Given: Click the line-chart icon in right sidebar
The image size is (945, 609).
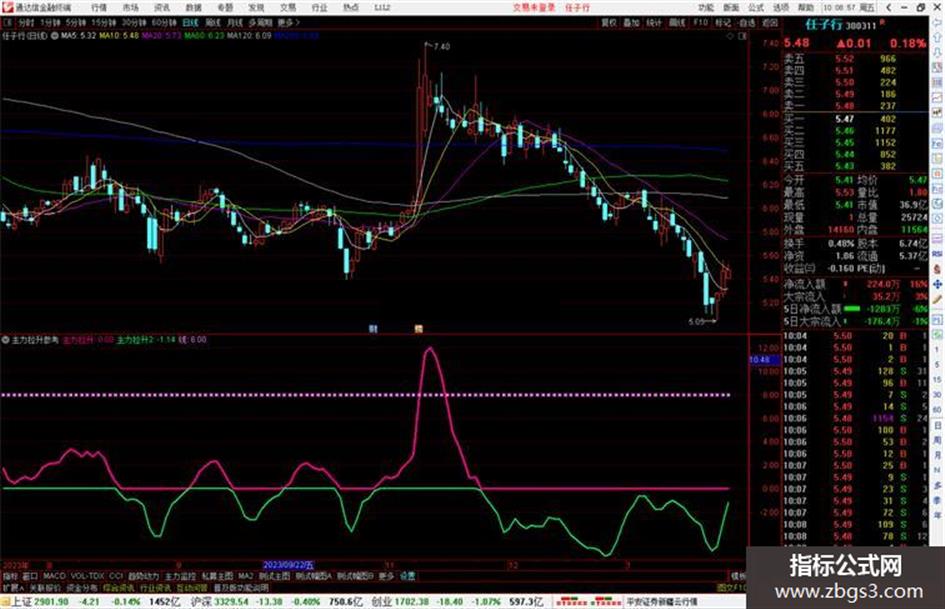Looking at the screenshot, I should click(937, 97).
